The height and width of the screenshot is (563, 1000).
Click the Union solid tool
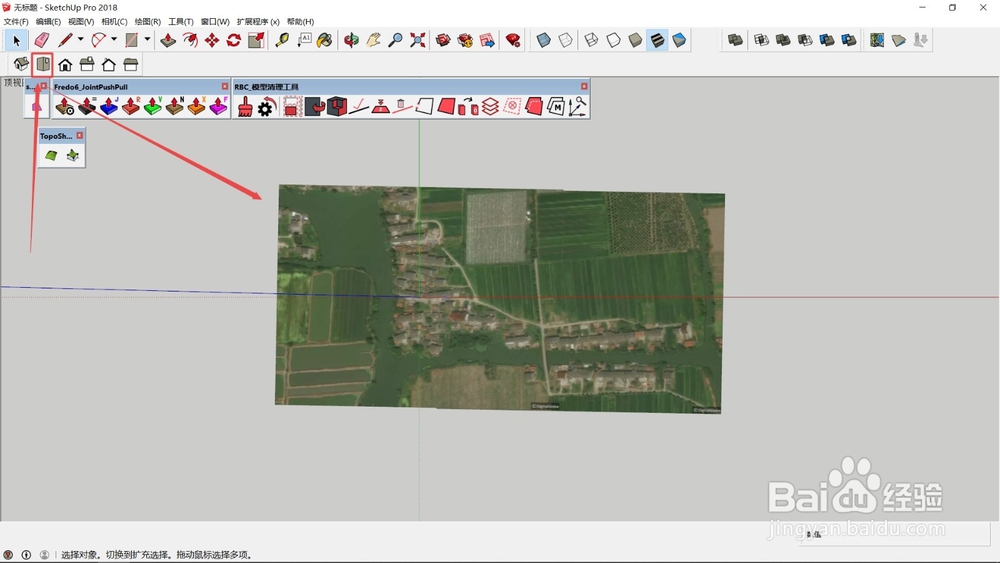tap(783, 40)
